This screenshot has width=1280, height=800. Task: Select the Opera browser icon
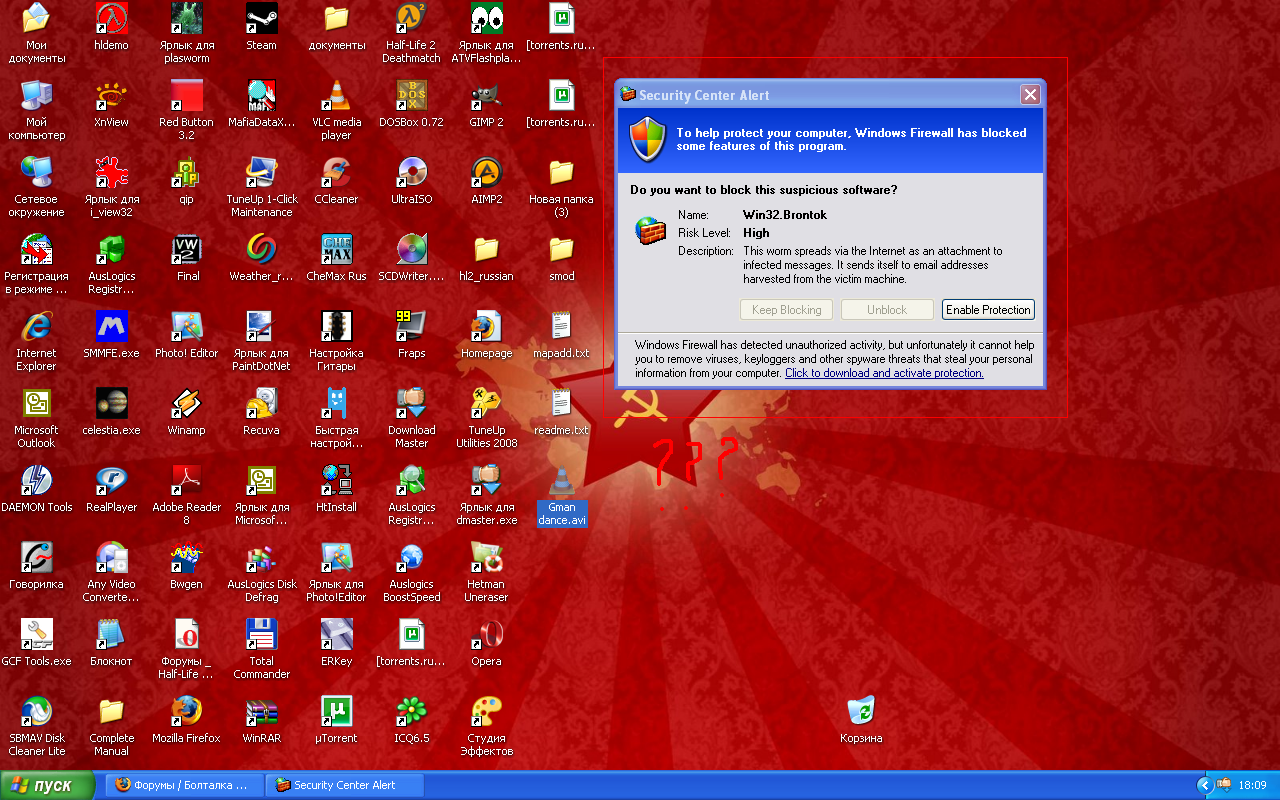click(x=487, y=634)
